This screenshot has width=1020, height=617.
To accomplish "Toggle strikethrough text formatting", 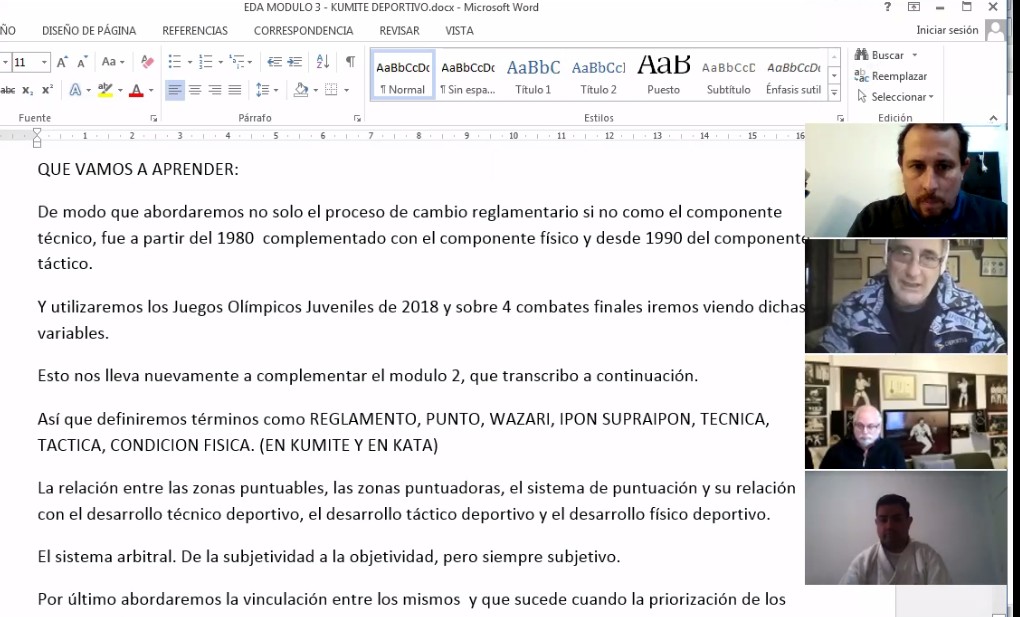I will (8, 90).
